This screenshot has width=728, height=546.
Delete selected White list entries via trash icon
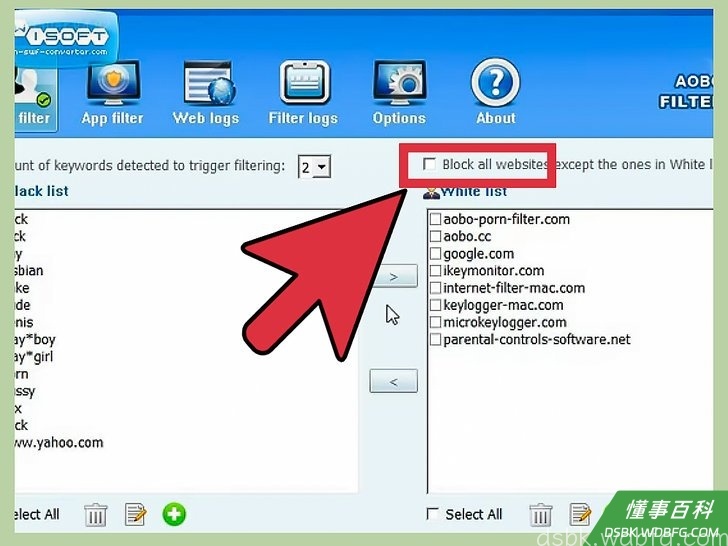[x=540, y=514]
